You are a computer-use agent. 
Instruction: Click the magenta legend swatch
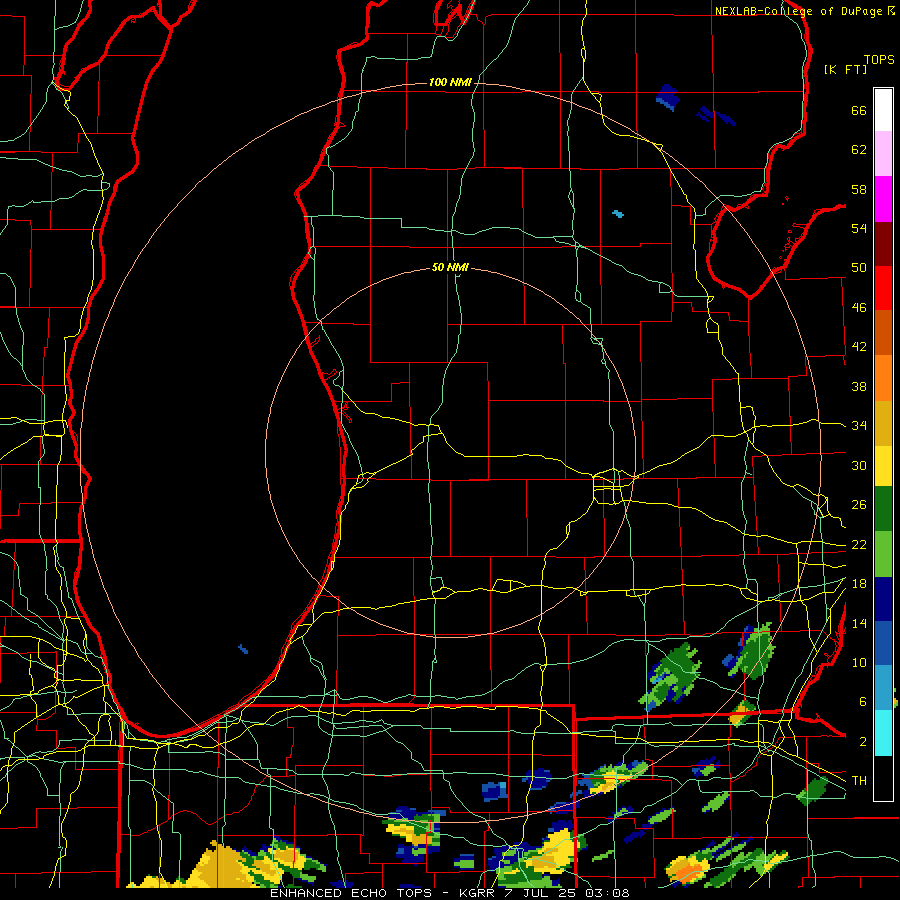point(883,199)
